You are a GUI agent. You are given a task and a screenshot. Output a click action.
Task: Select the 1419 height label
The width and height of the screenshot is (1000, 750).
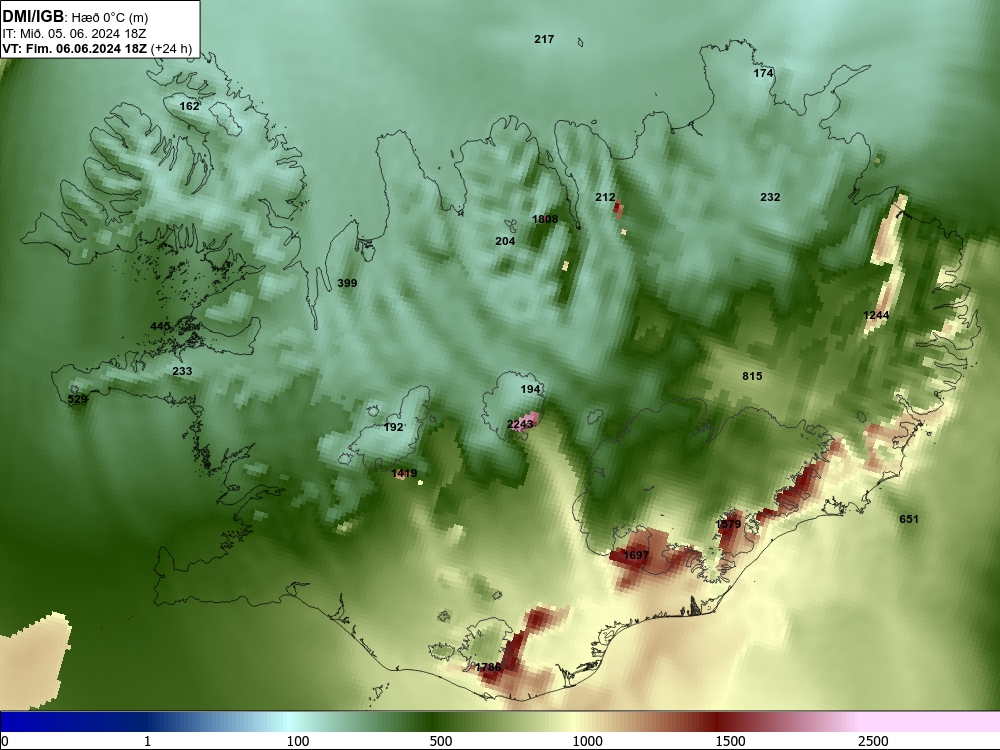point(404,473)
